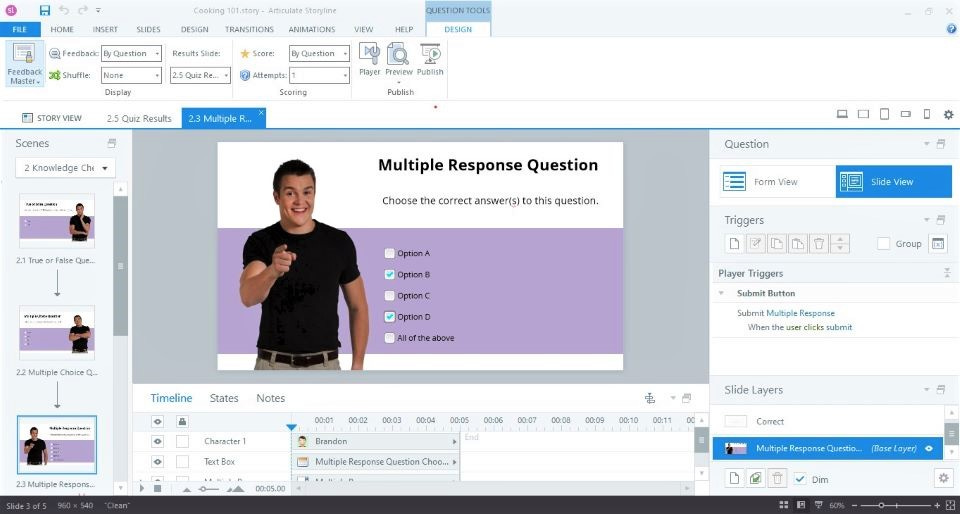Undock the Scenes panel

111,143
